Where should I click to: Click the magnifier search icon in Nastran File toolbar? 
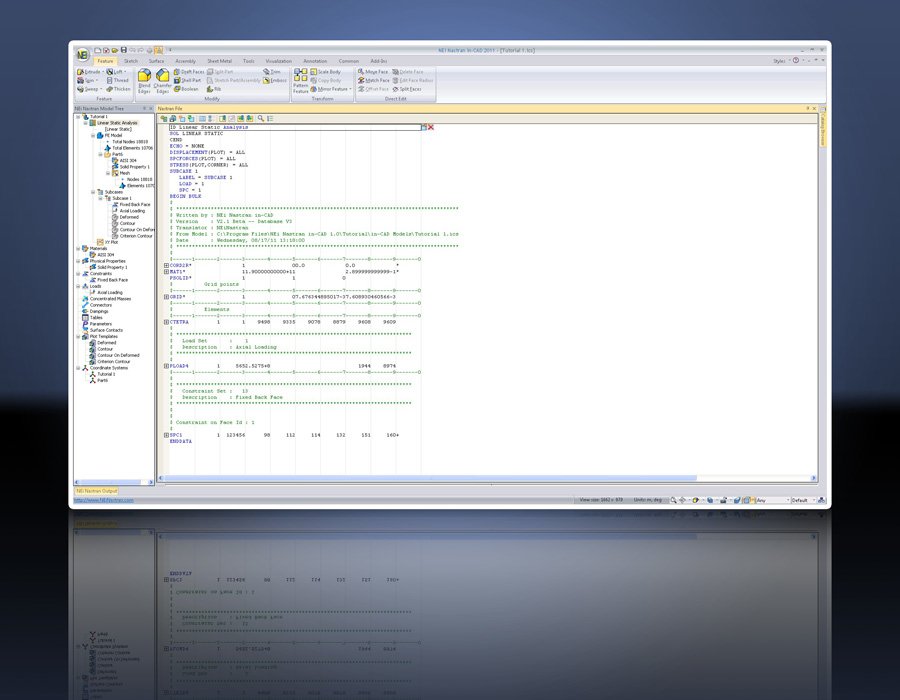[x=261, y=118]
